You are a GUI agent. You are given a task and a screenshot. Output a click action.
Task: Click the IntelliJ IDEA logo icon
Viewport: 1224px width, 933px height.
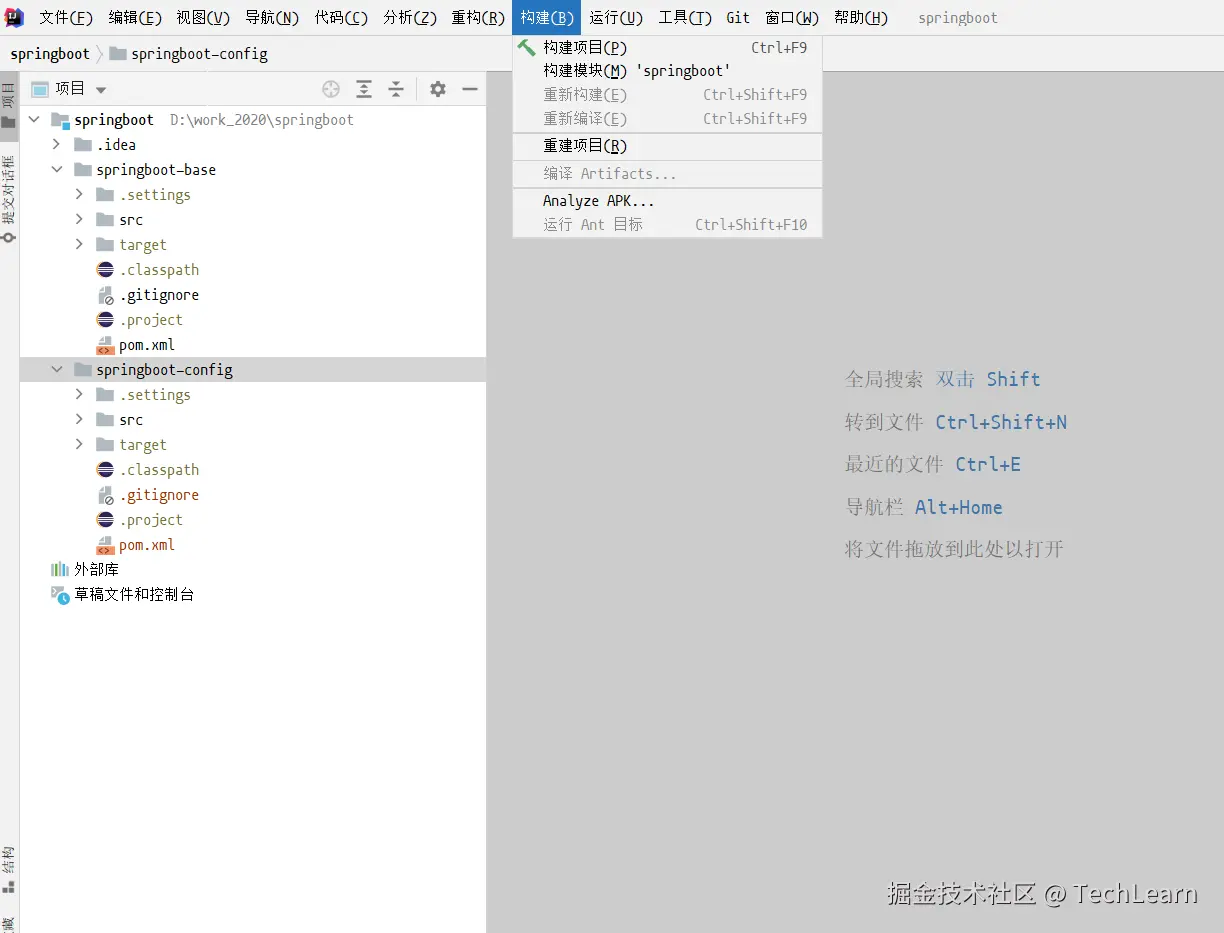point(14,17)
